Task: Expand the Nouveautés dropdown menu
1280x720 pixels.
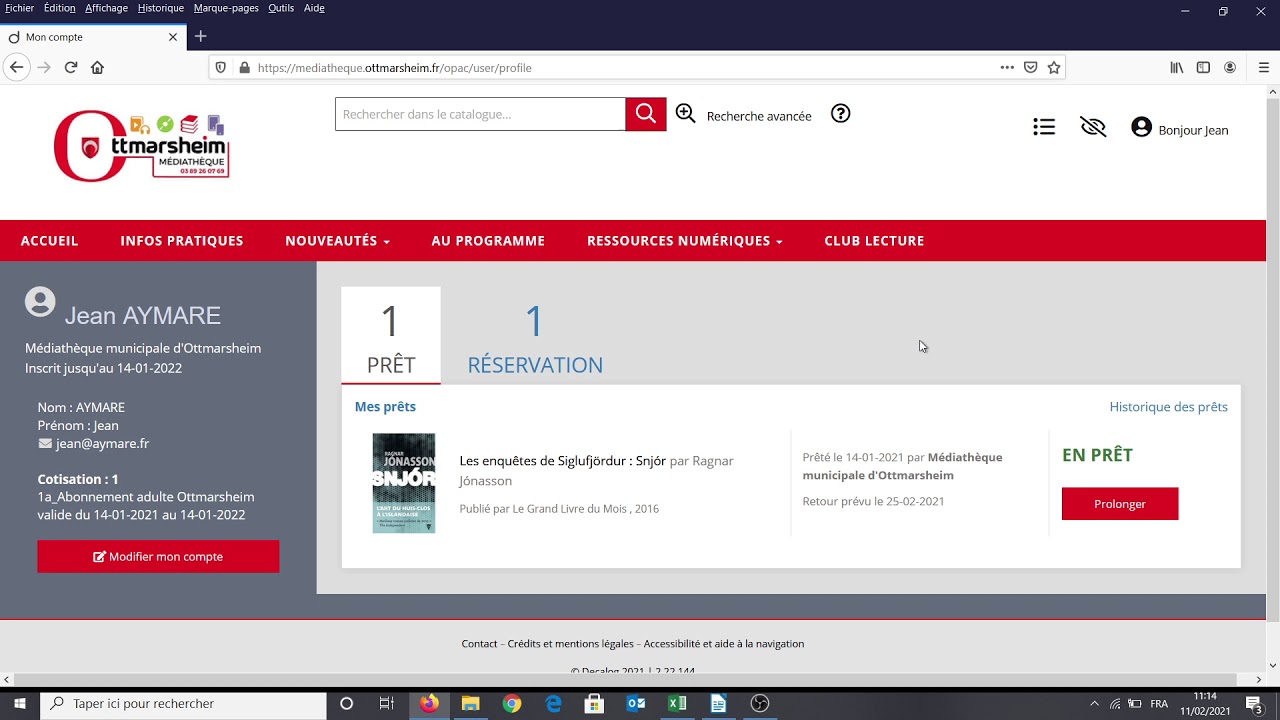Action: [337, 241]
